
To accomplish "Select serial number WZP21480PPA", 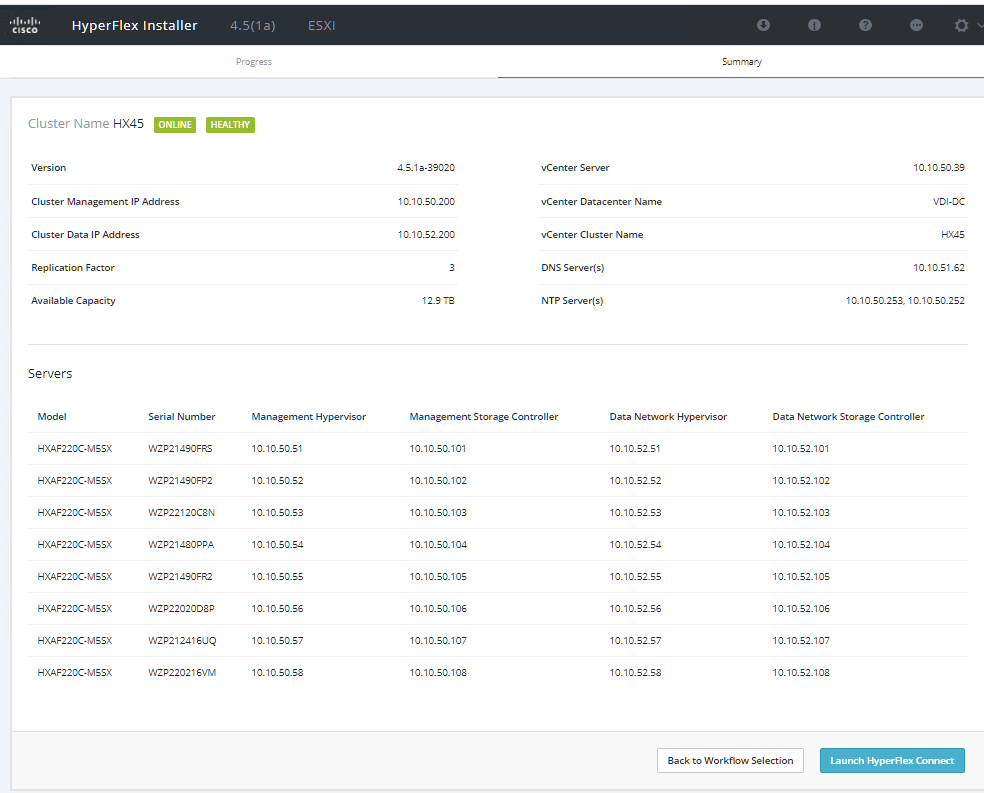I will tap(181, 545).
